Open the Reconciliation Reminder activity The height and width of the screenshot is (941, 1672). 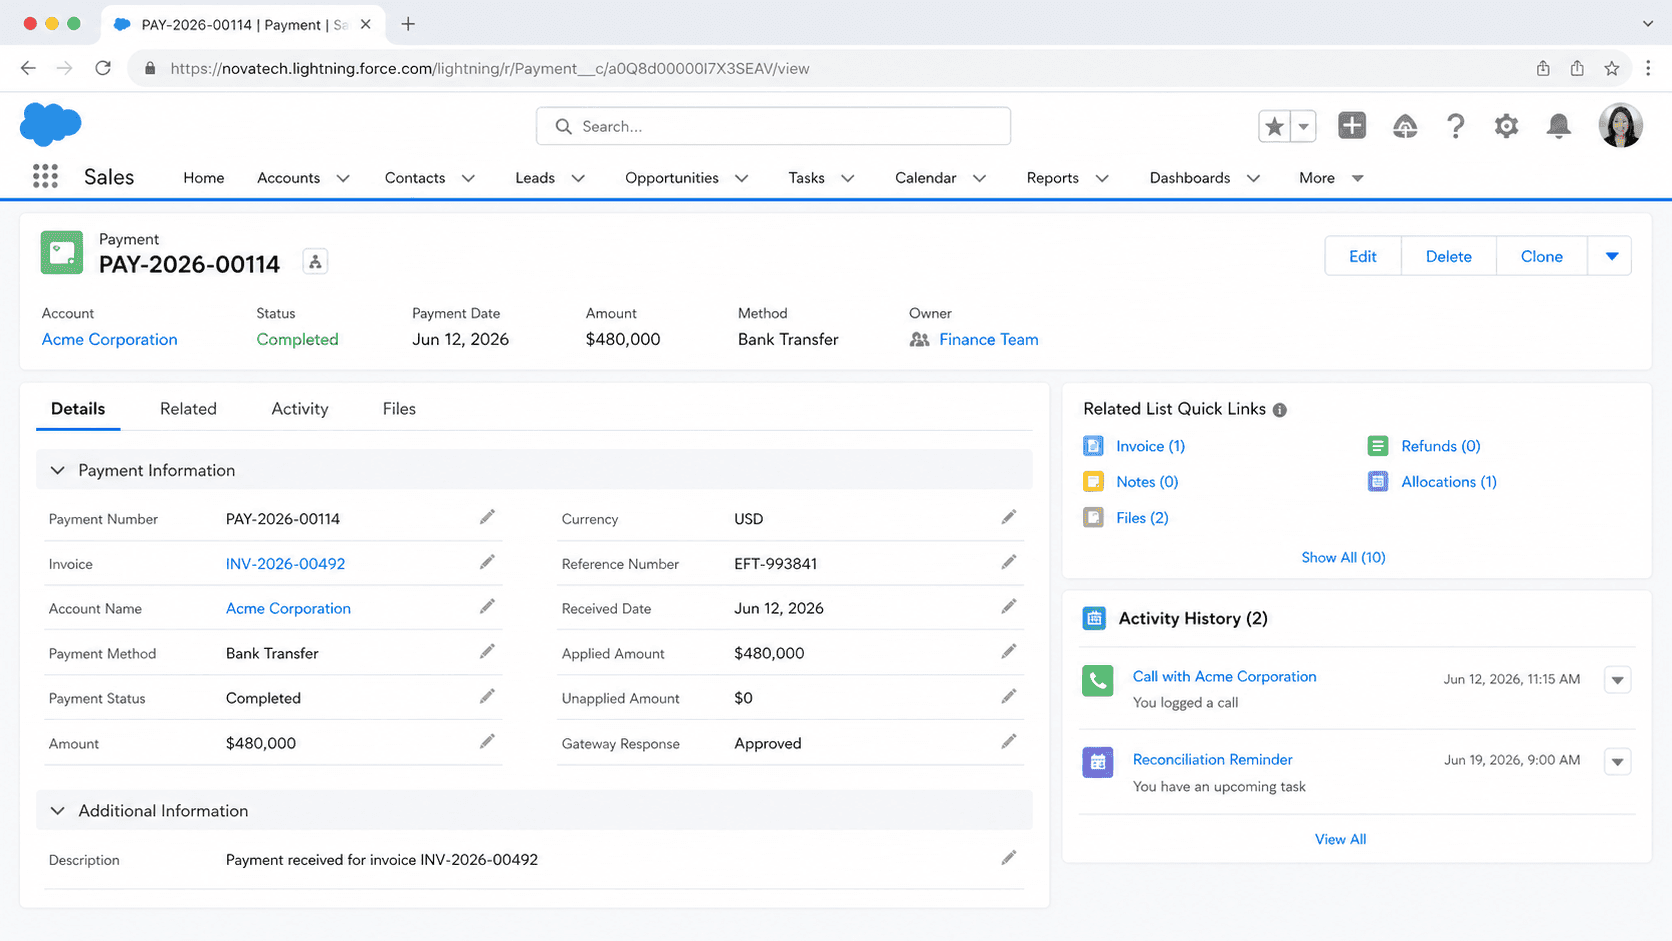1213,760
